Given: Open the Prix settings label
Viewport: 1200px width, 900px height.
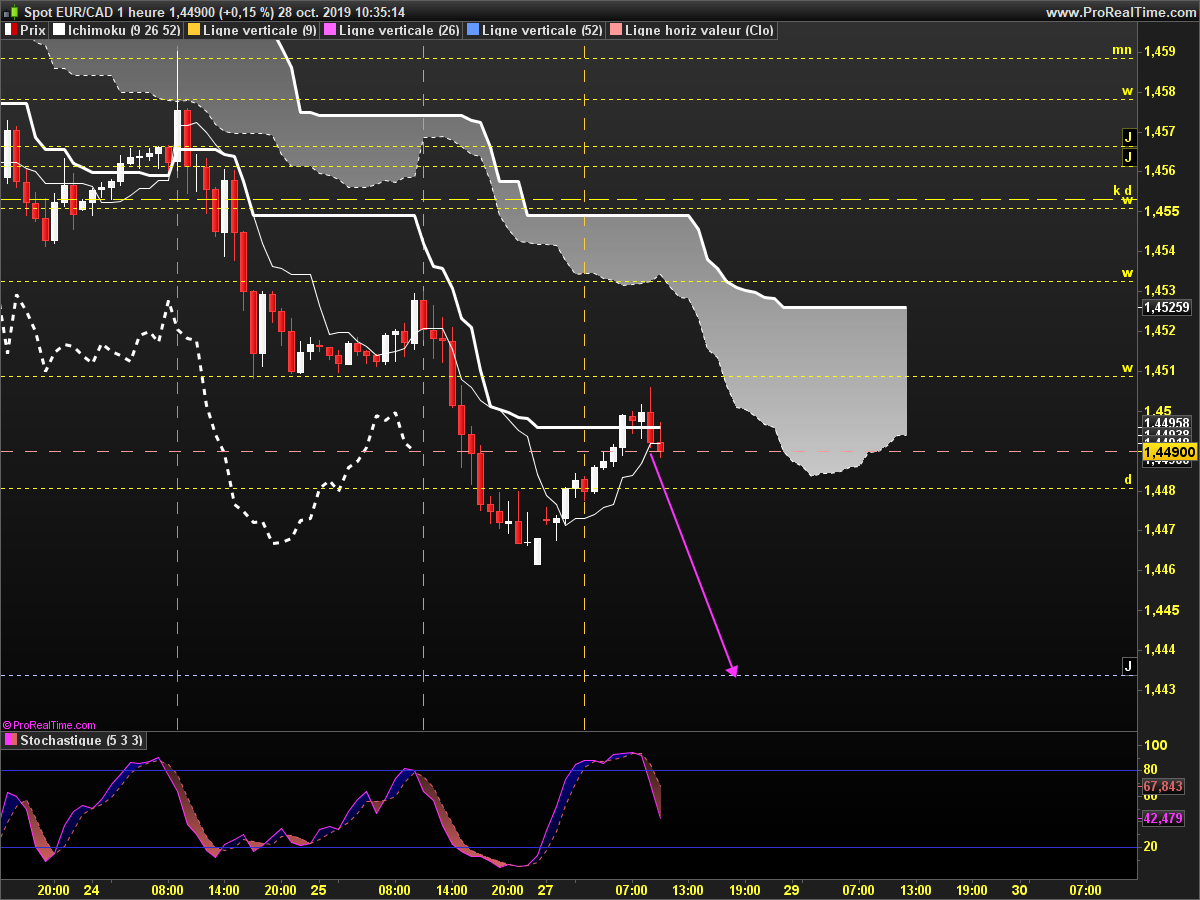Looking at the screenshot, I should pos(33,30).
